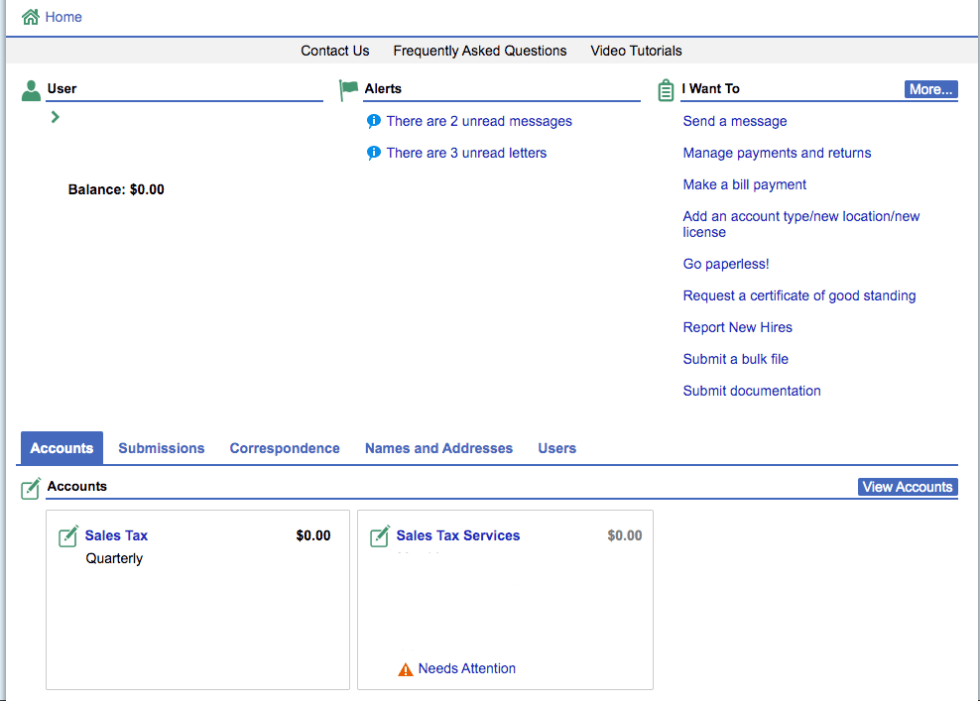Select the Users tab
The image size is (980, 701).
click(557, 448)
